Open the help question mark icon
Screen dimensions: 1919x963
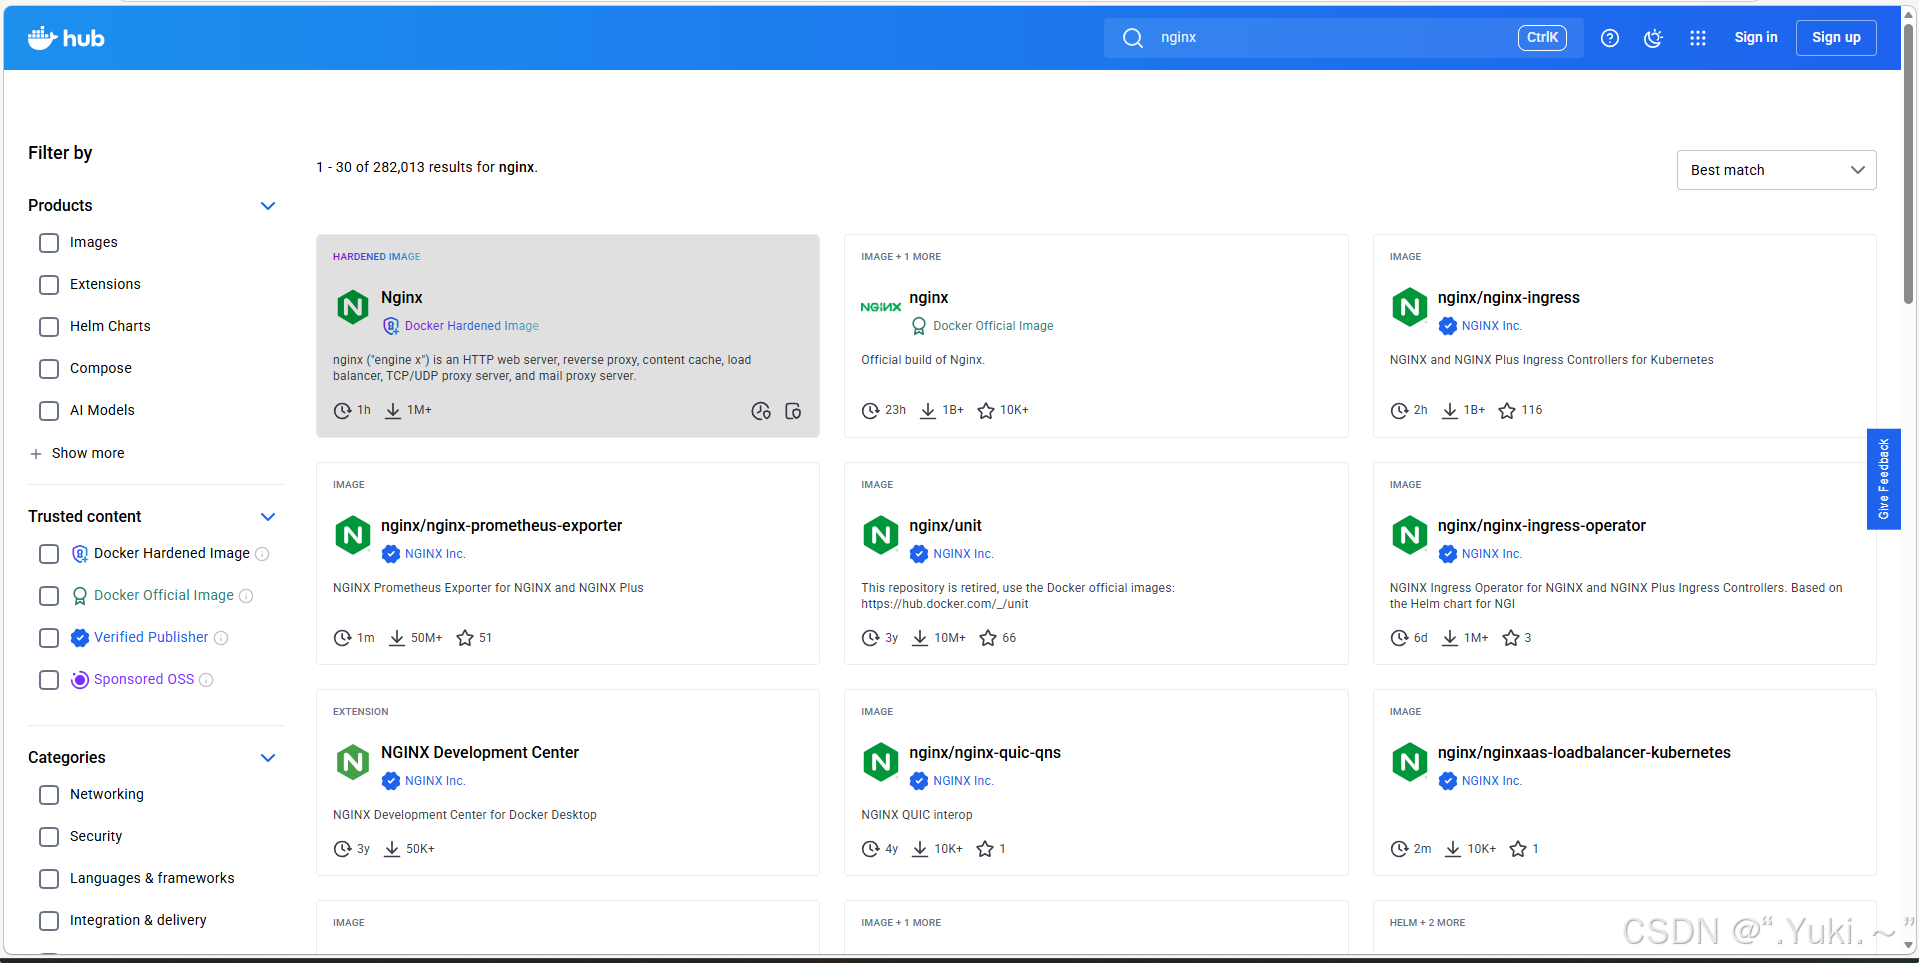[1609, 38]
